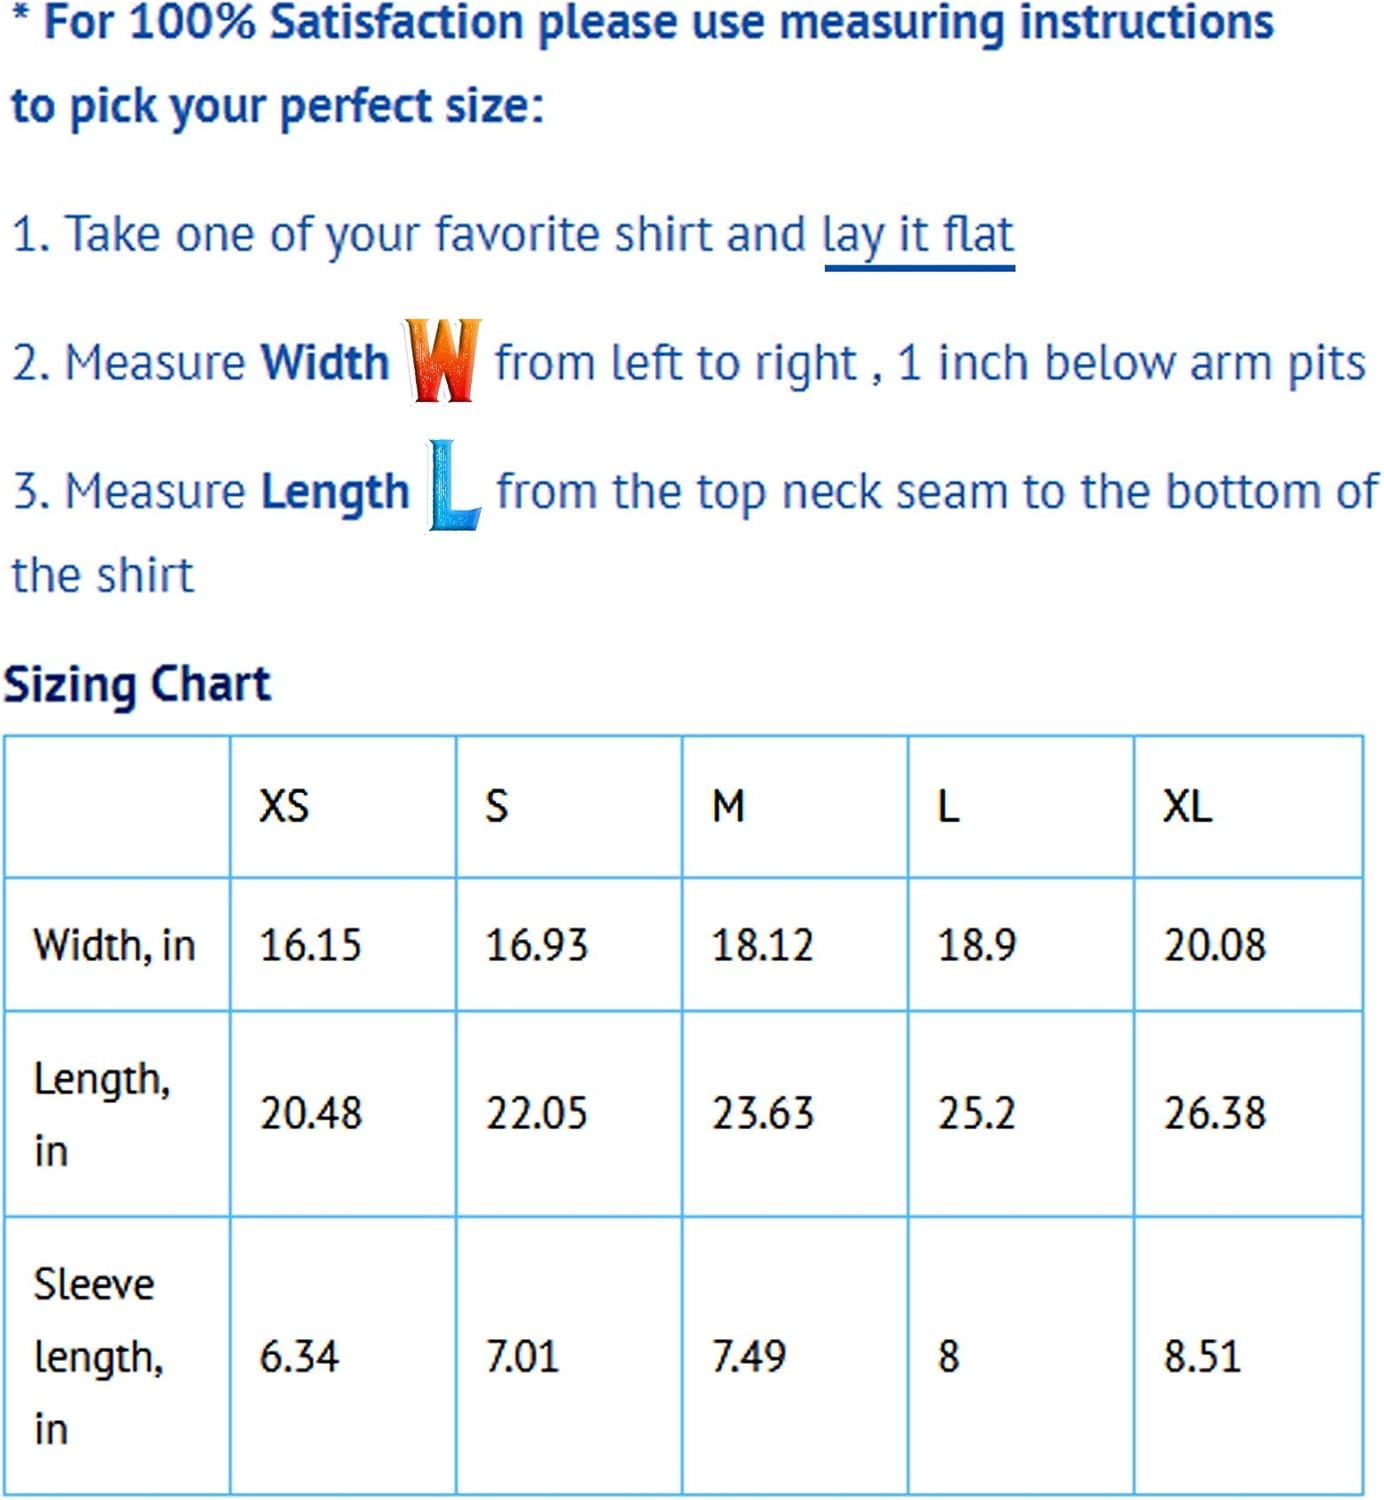Click the M sleeve length value 7.49

pyautogui.click(x=748, y=1357)
